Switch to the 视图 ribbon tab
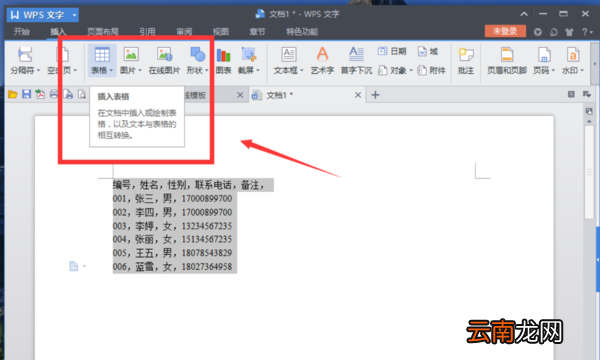Image resolution: width=600 pixels, height=360 pixels. click(221, 32)
